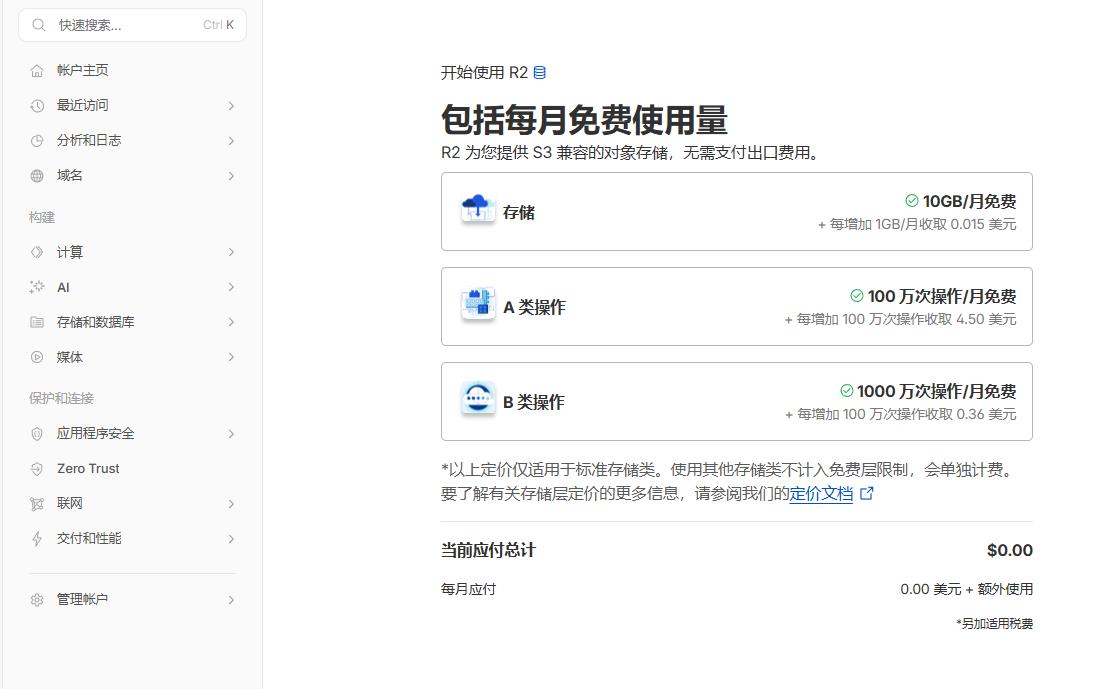Open the 定价文档 link
Image resolution: width=1100 pixels, height=689 pixels.
(821, 493)
